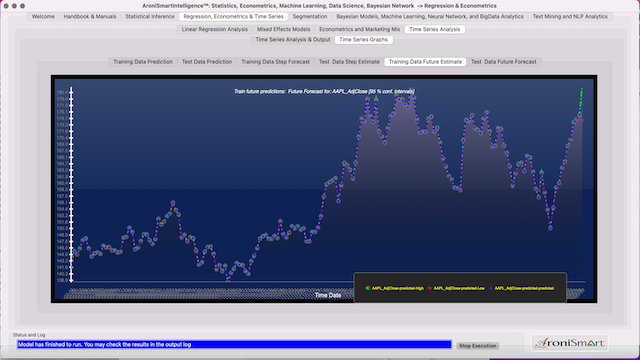Open Statistical Inference tab
Viewport: 640px width, 360px height.
[150, 17]
